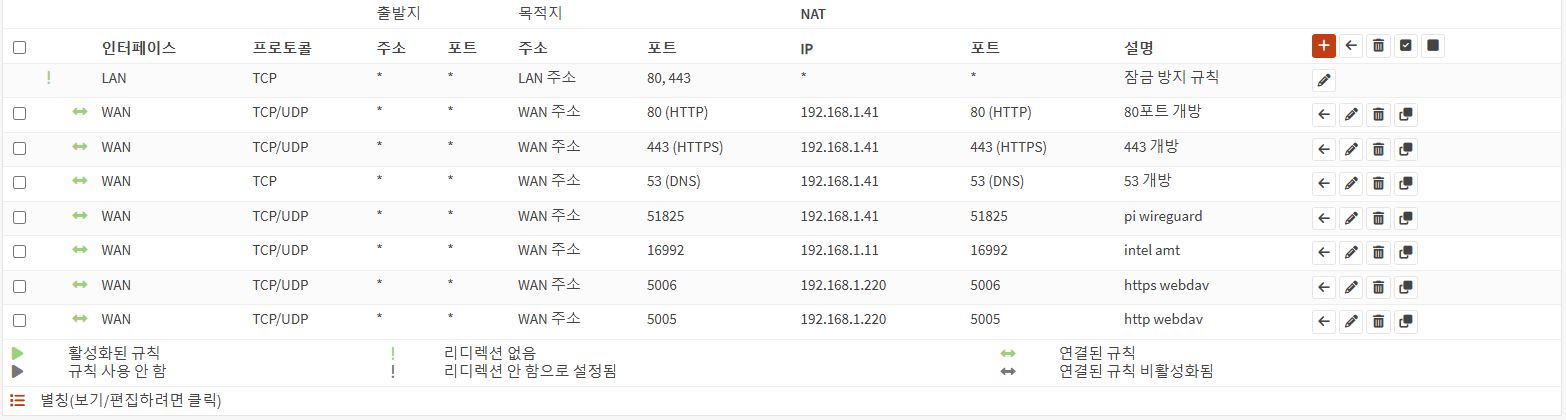Viewport: 1566px width, 420px height.
Task: Move selected rules before 53 개방 rule
Action: pyautogui.click(x=1324, y=184)
